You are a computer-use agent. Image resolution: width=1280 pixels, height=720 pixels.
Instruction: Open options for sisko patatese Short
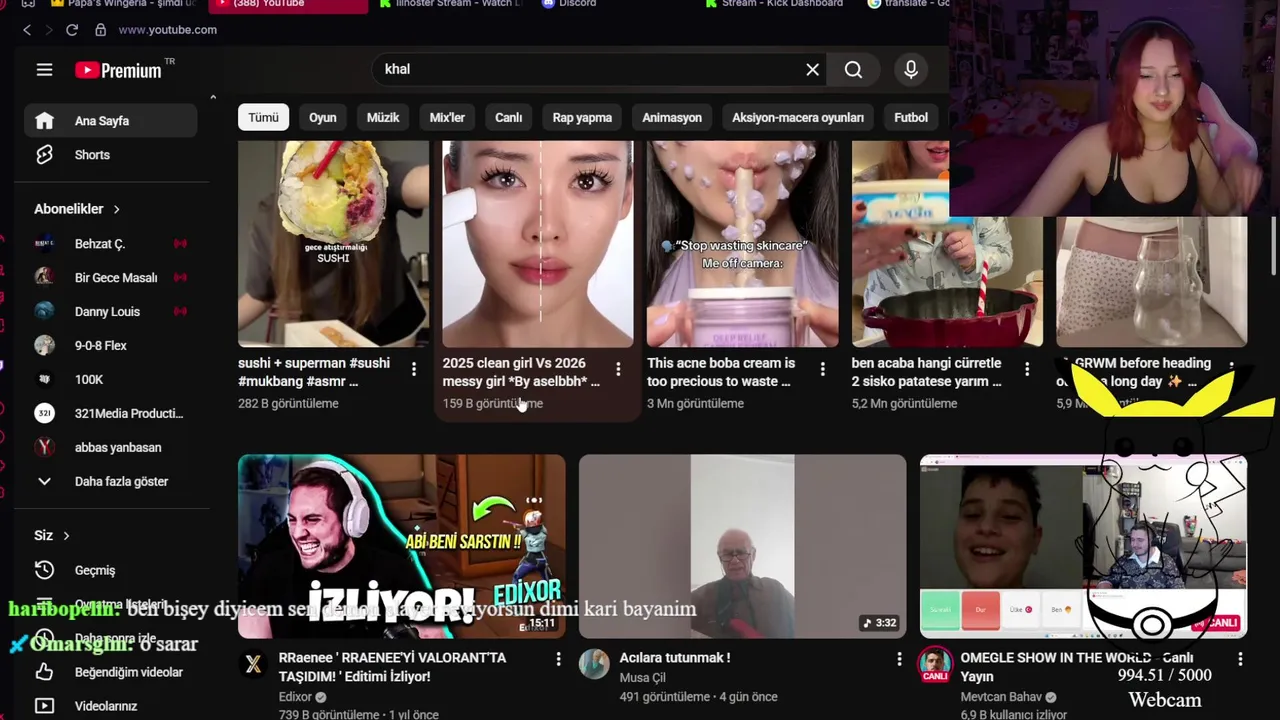click(x=1027, y=370)
